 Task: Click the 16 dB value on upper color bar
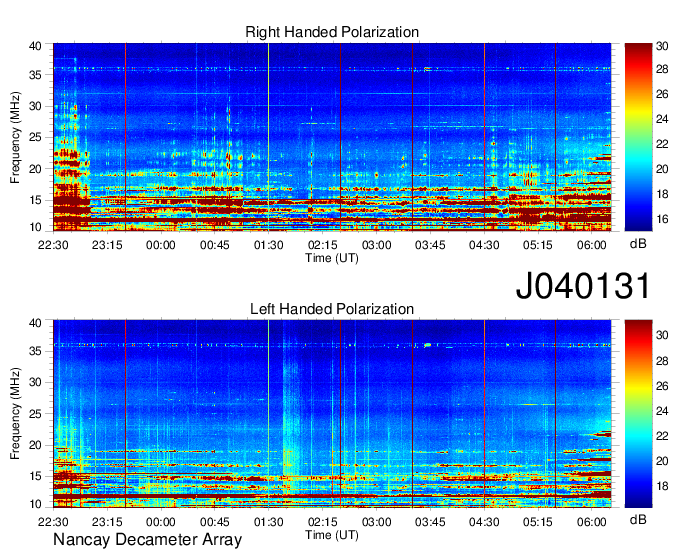pyautogui.click(x=662, y=219)
